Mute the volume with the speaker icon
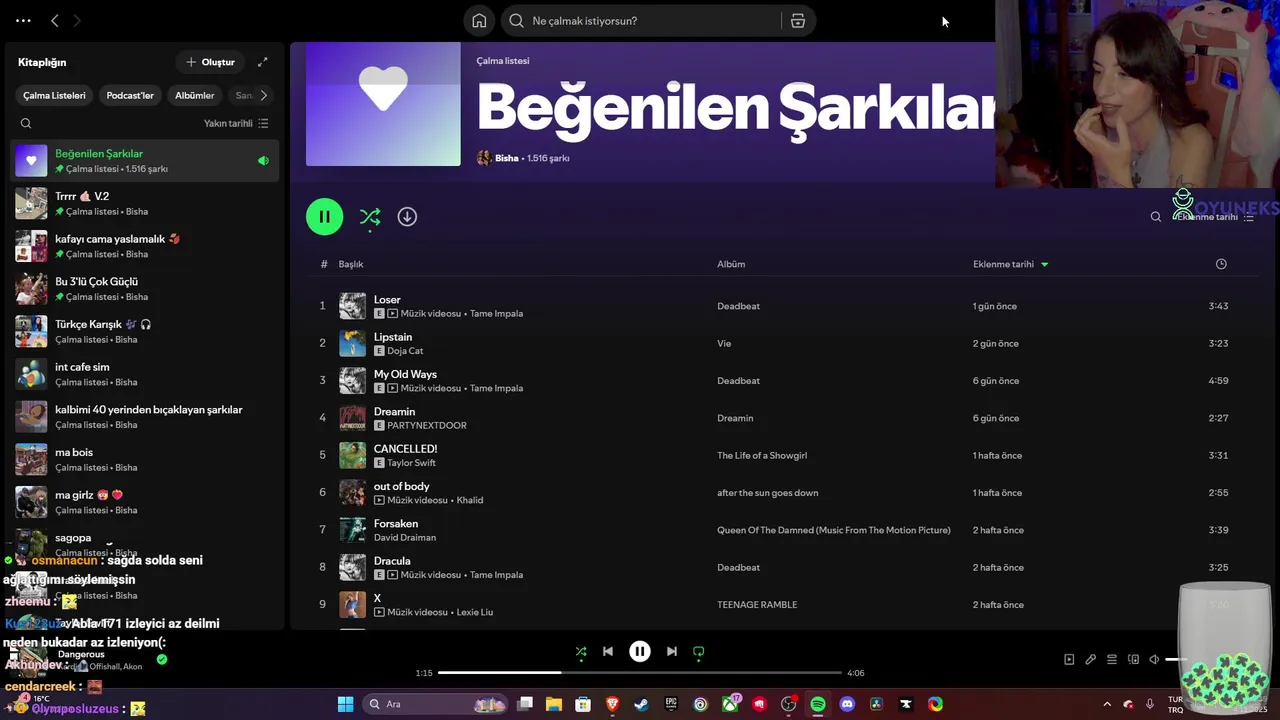 click(1154, 660)
